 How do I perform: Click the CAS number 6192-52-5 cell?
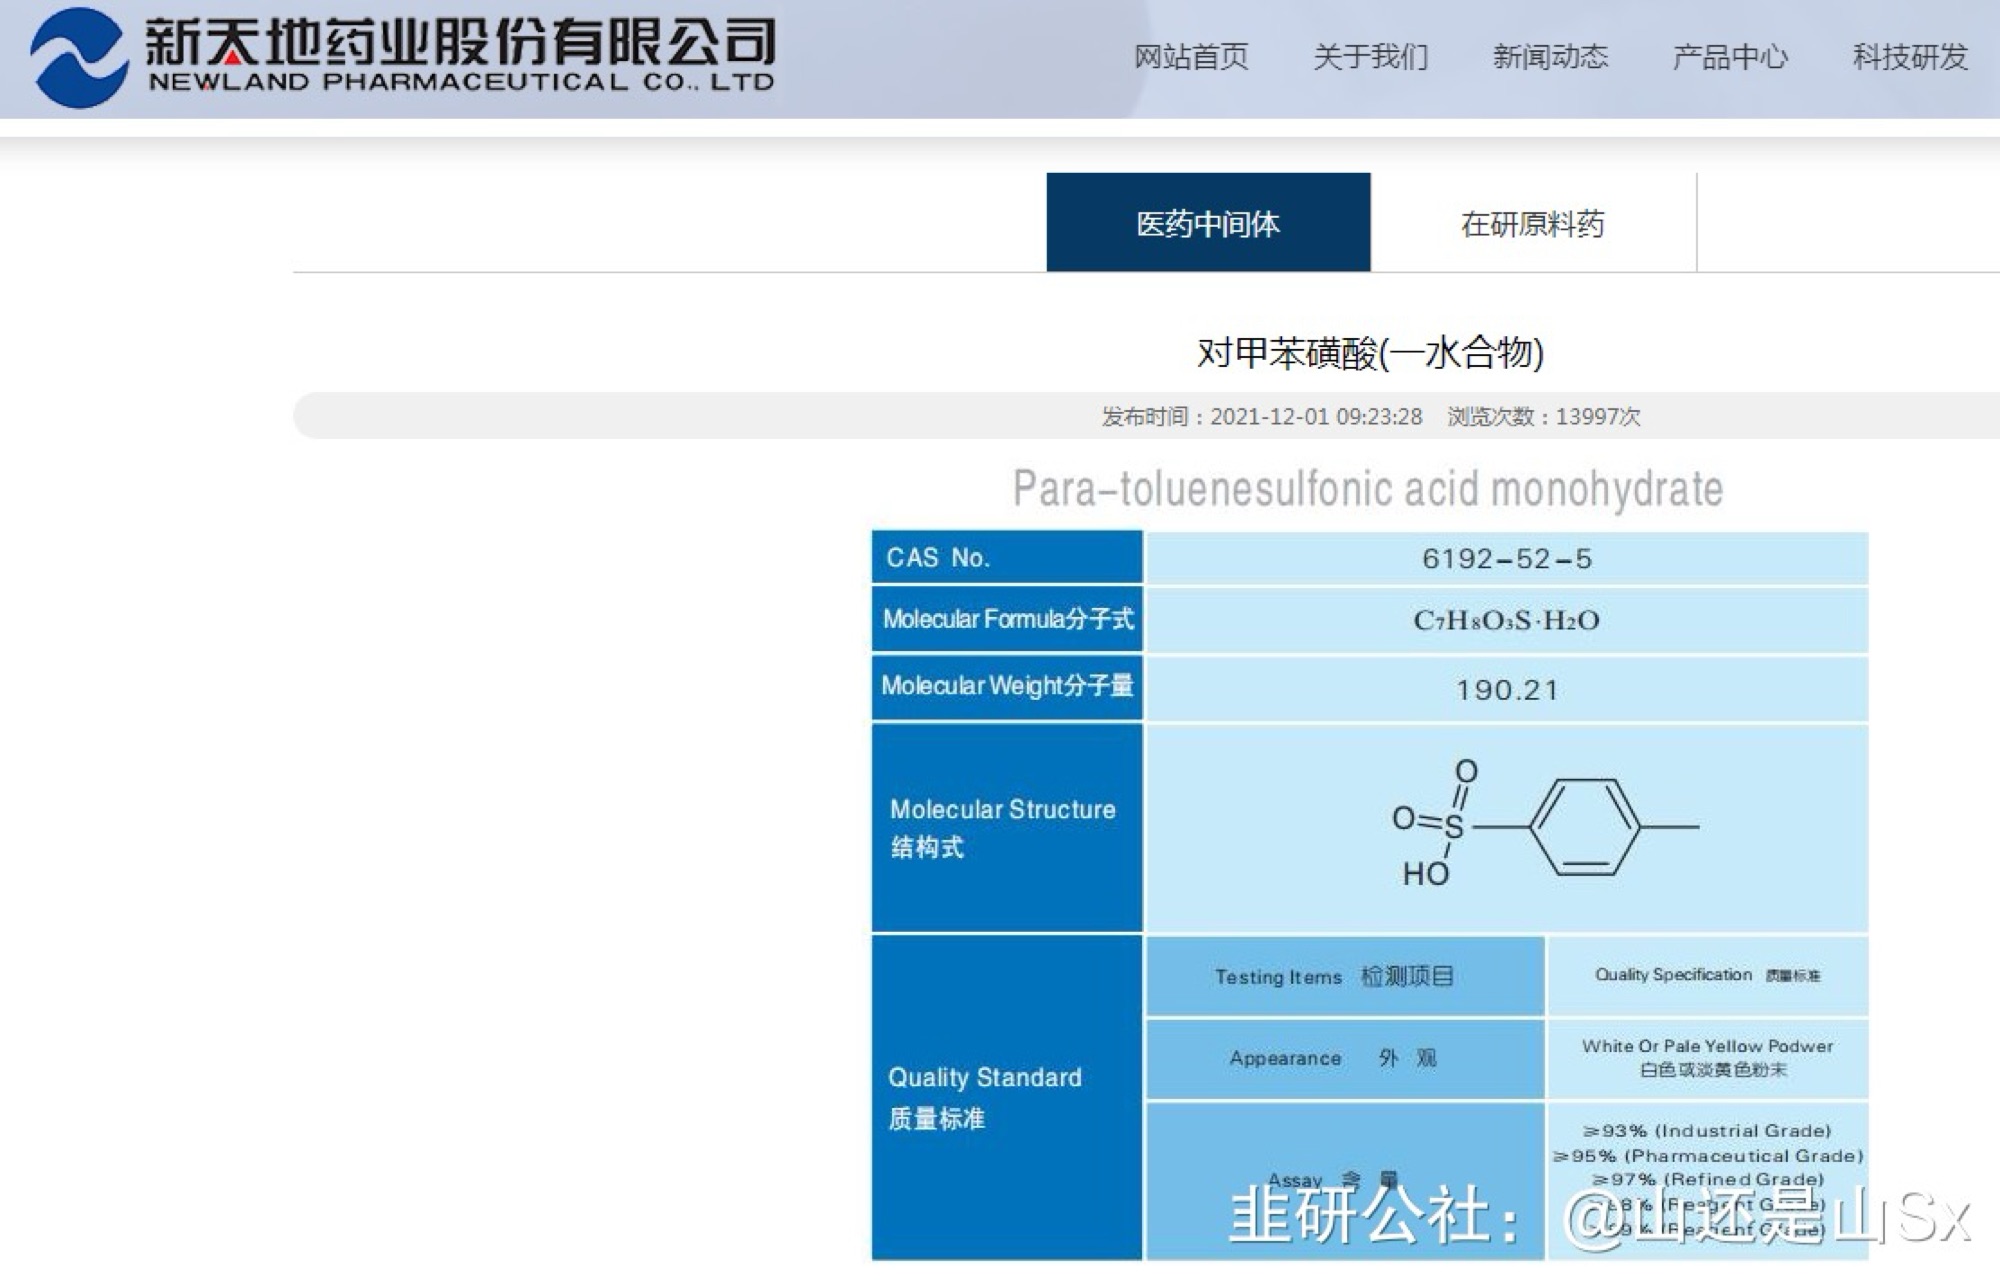pos(1506,558)
